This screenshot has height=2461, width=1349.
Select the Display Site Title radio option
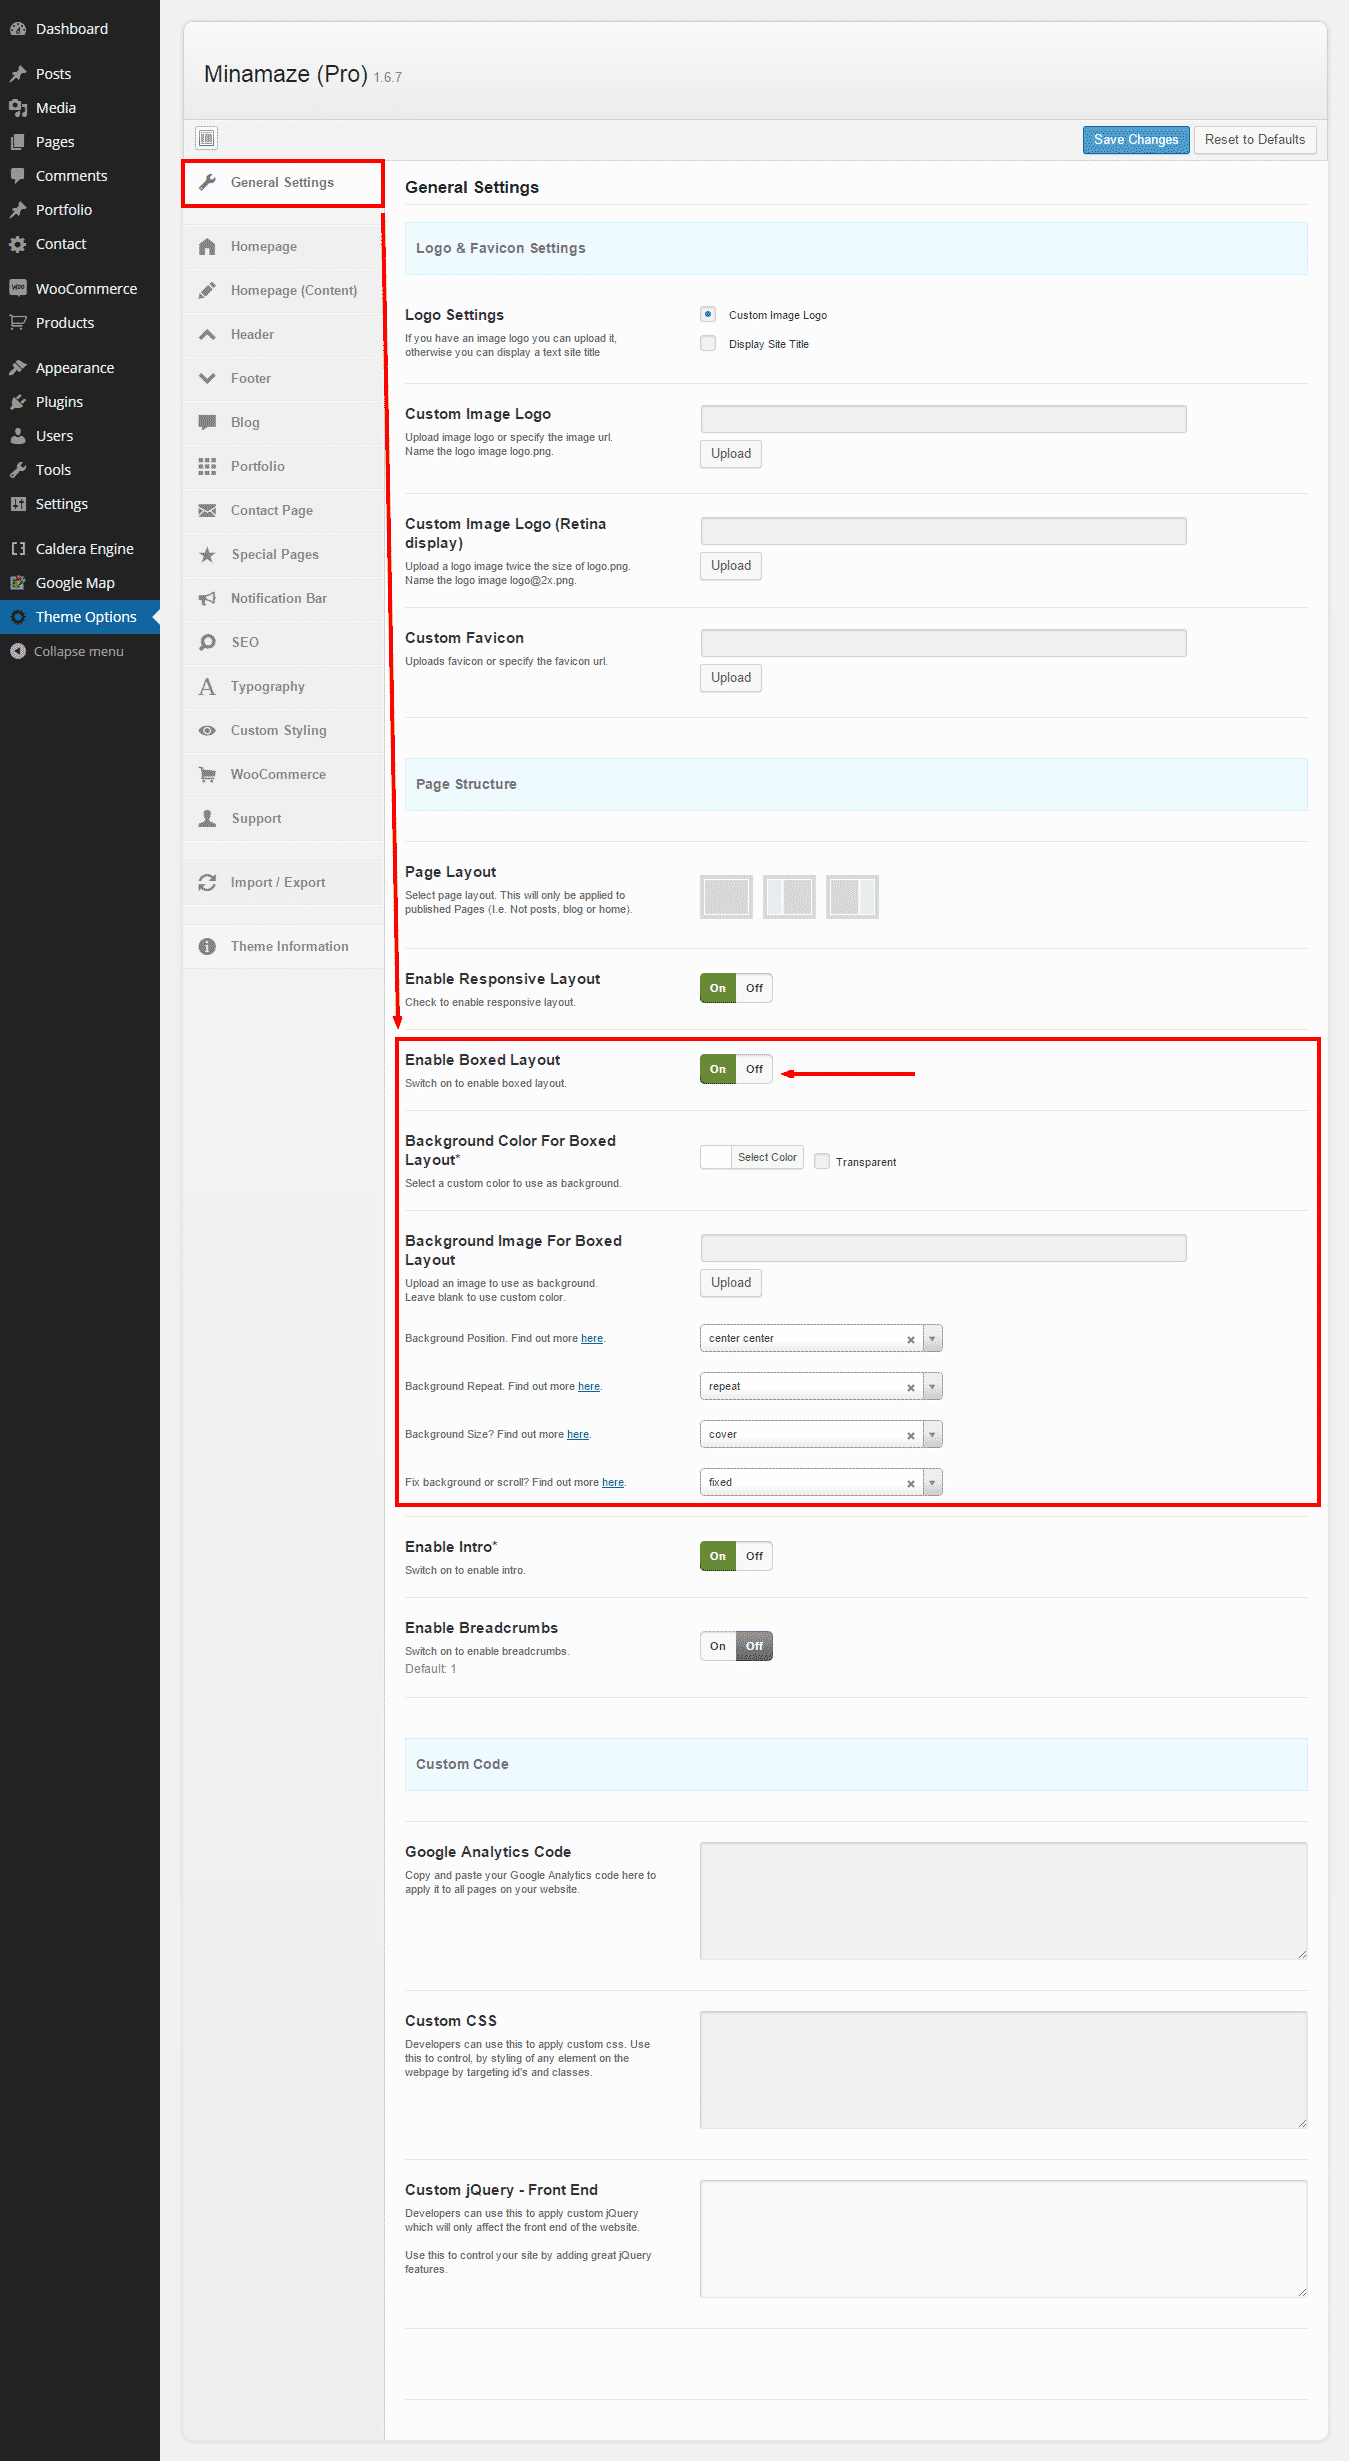pos(708,343)
